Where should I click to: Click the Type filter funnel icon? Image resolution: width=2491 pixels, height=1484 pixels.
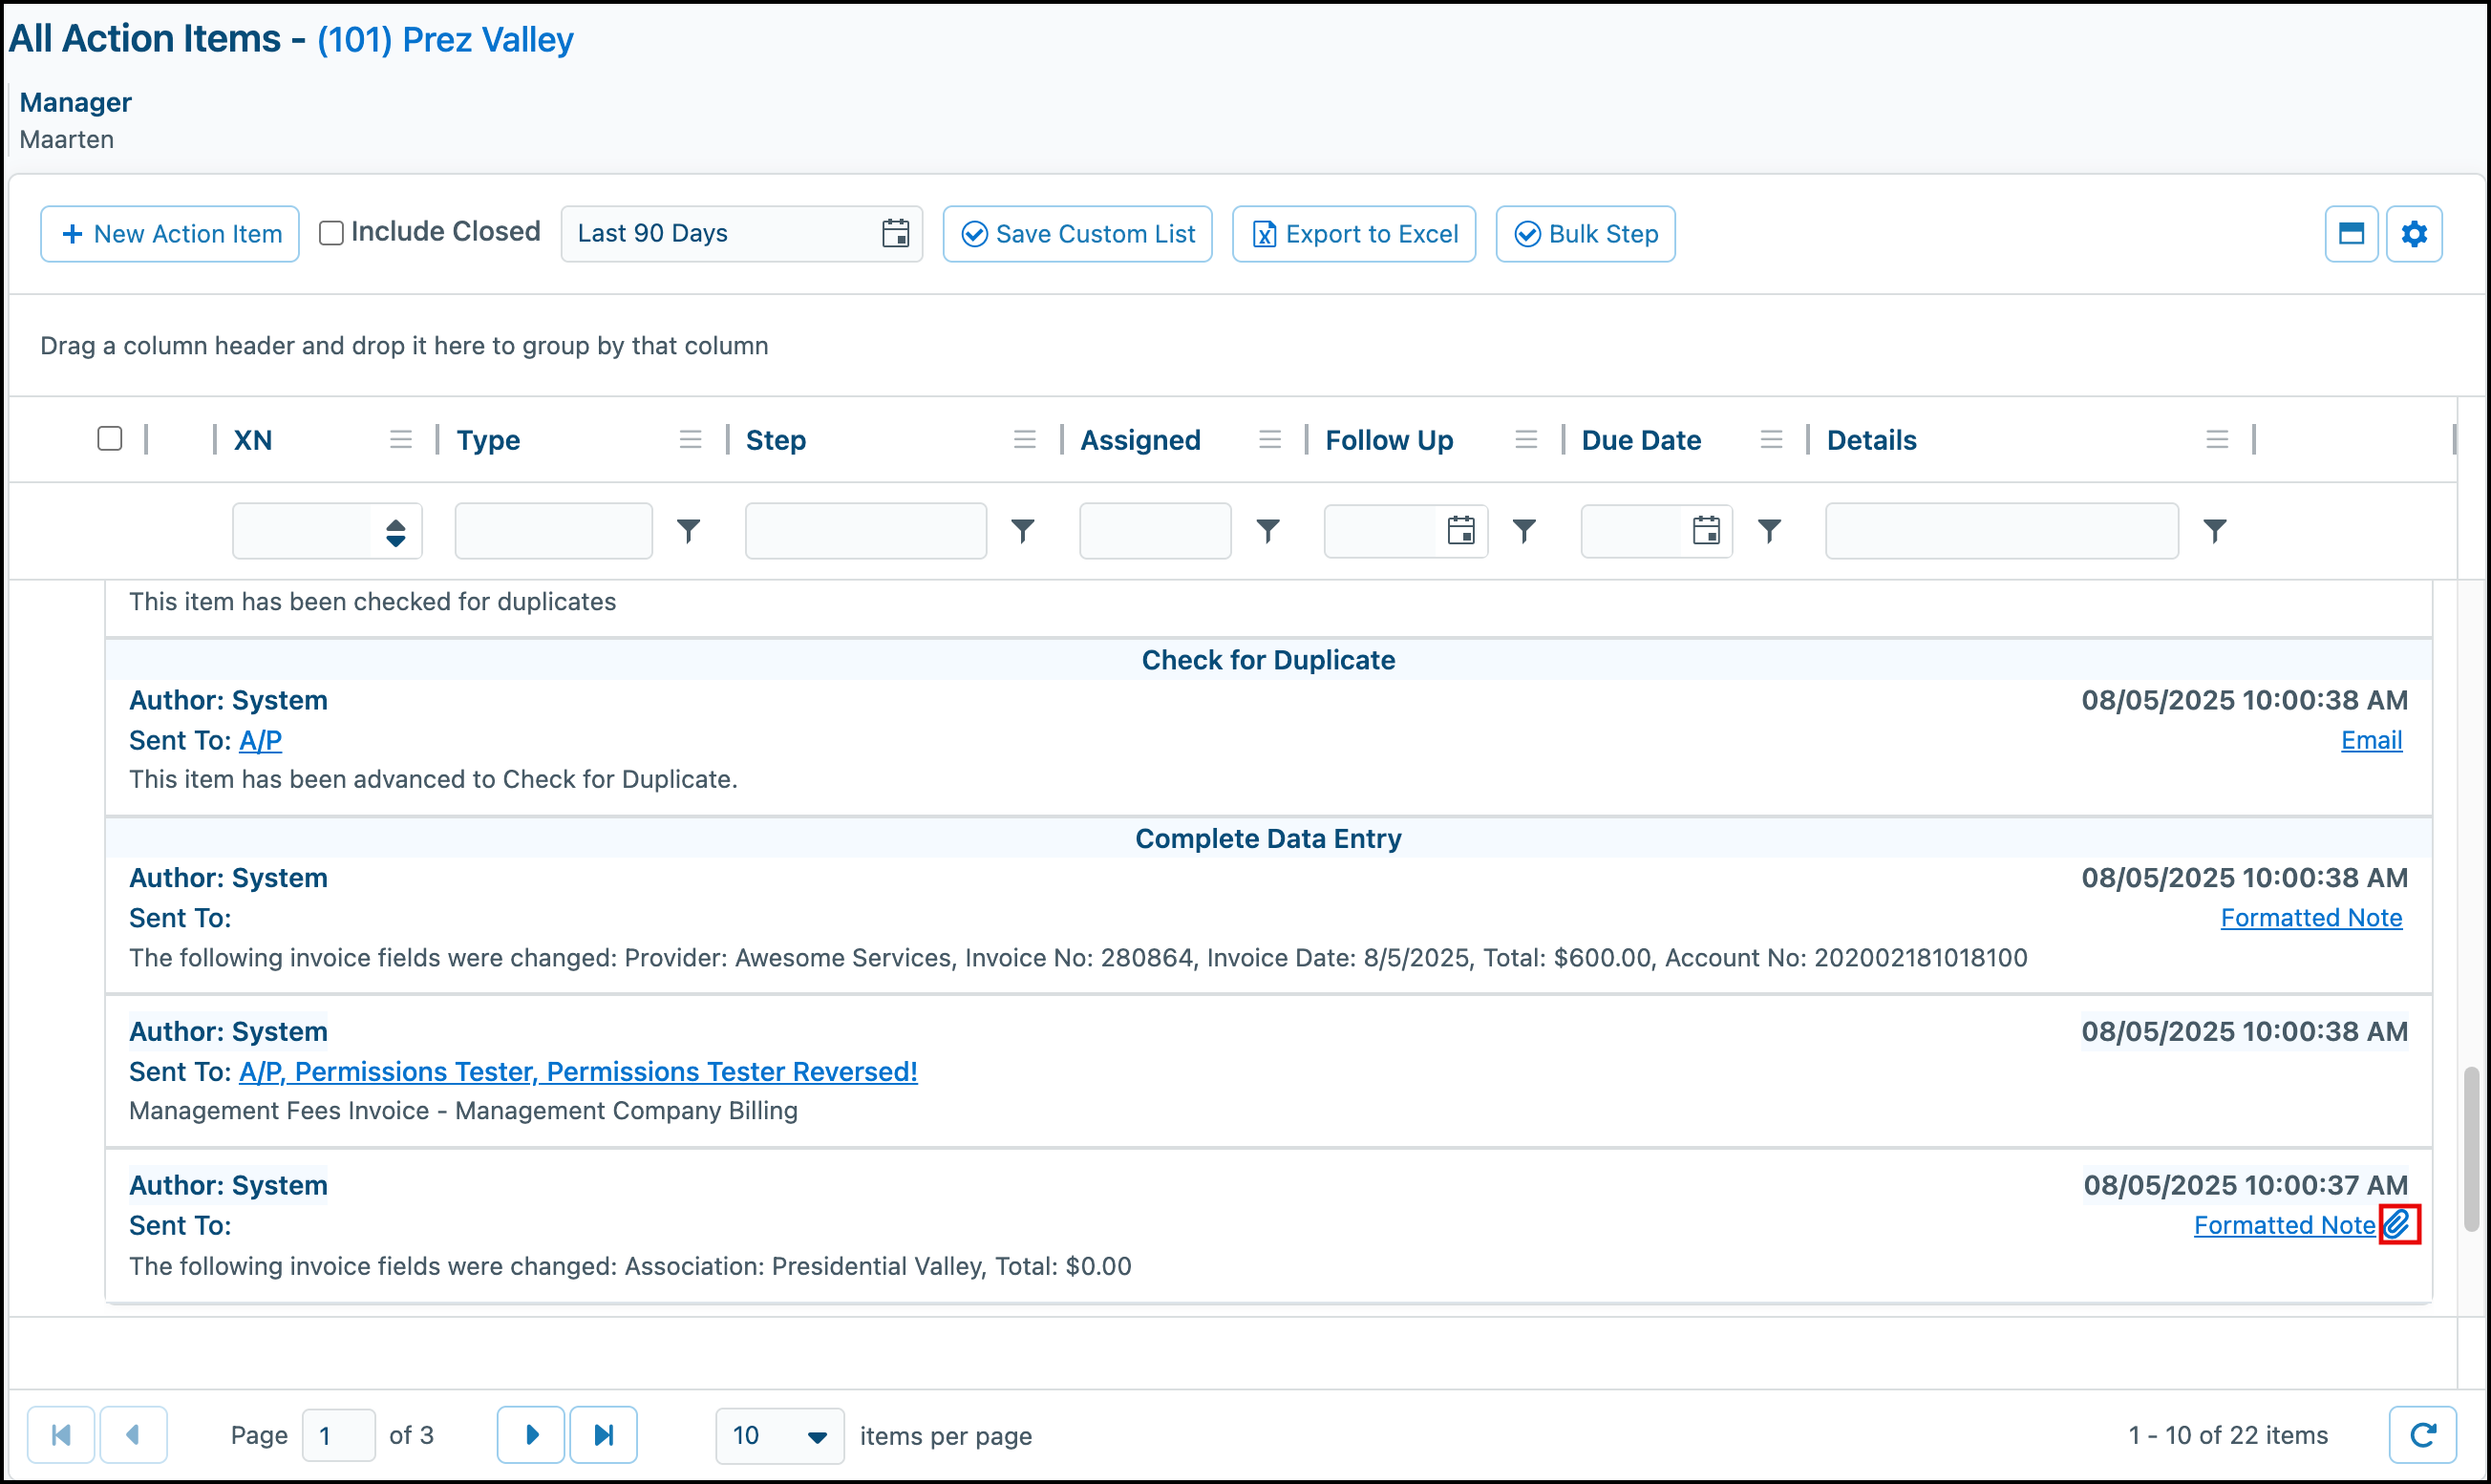(688, 531)
